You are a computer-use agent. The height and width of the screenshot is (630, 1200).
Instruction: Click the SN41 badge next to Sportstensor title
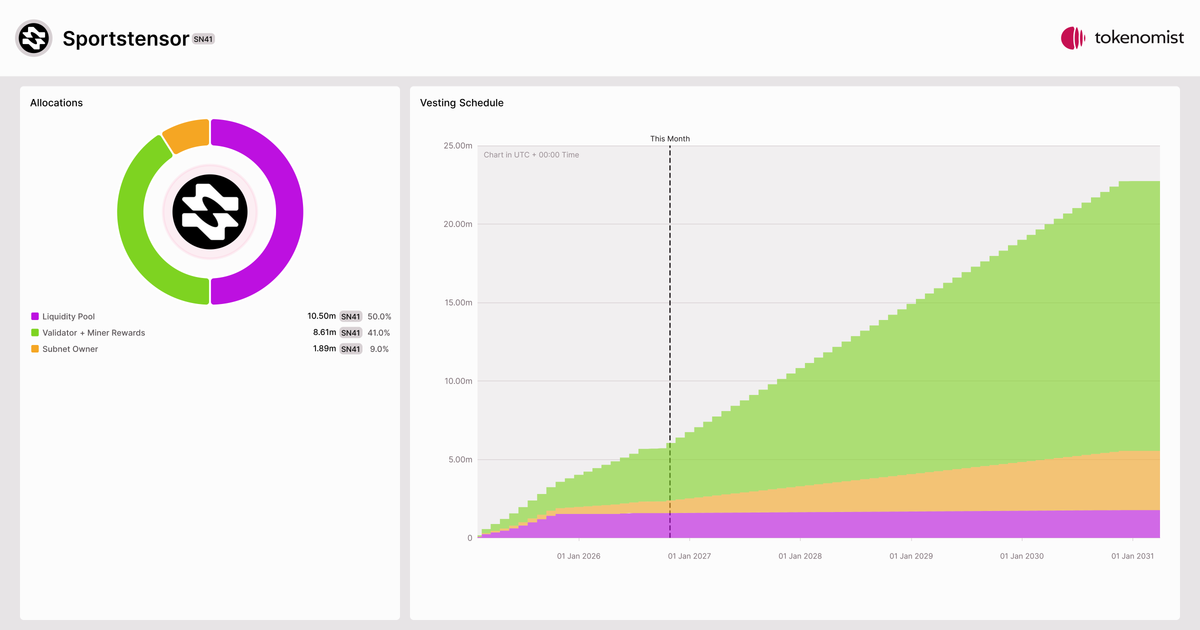203,39
